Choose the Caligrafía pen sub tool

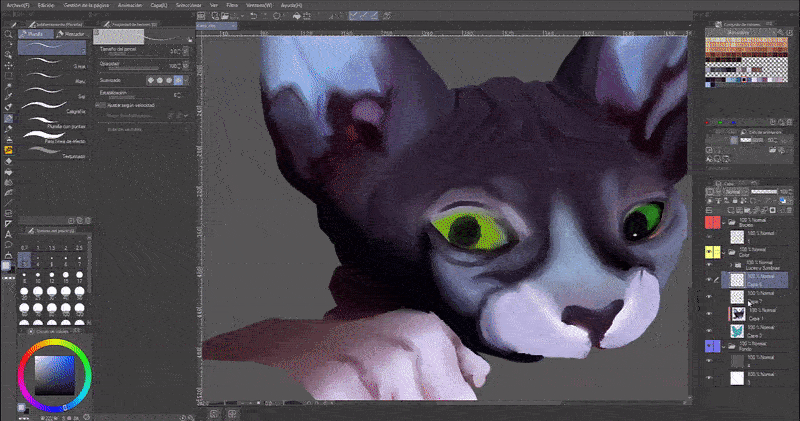click(x=52, y=107)
